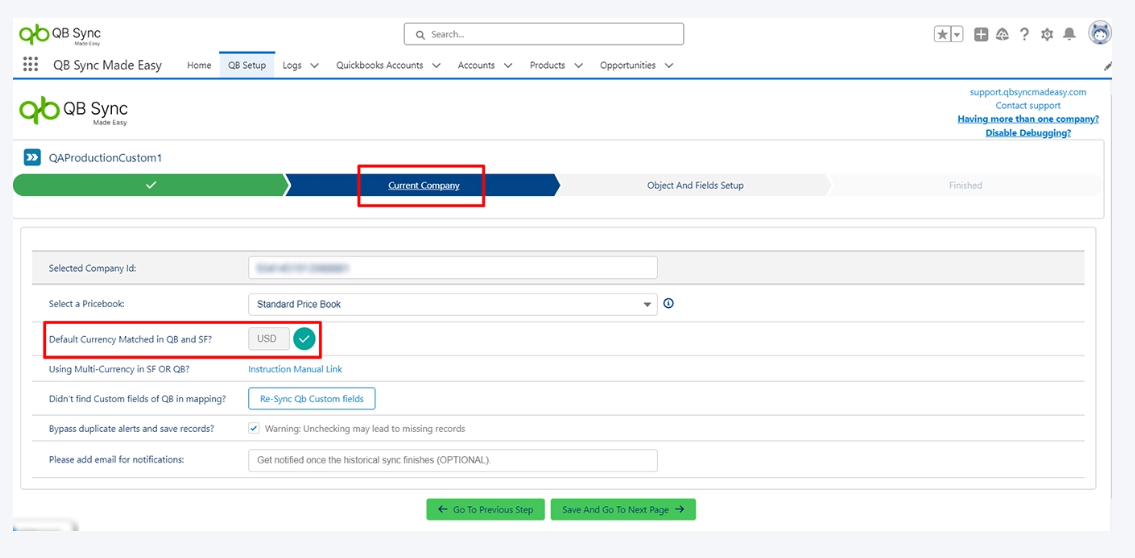Toggle Bypass duplicate alerts checkbox
Viewport: 1135px width, 558px height.
(x=253, y=428)
